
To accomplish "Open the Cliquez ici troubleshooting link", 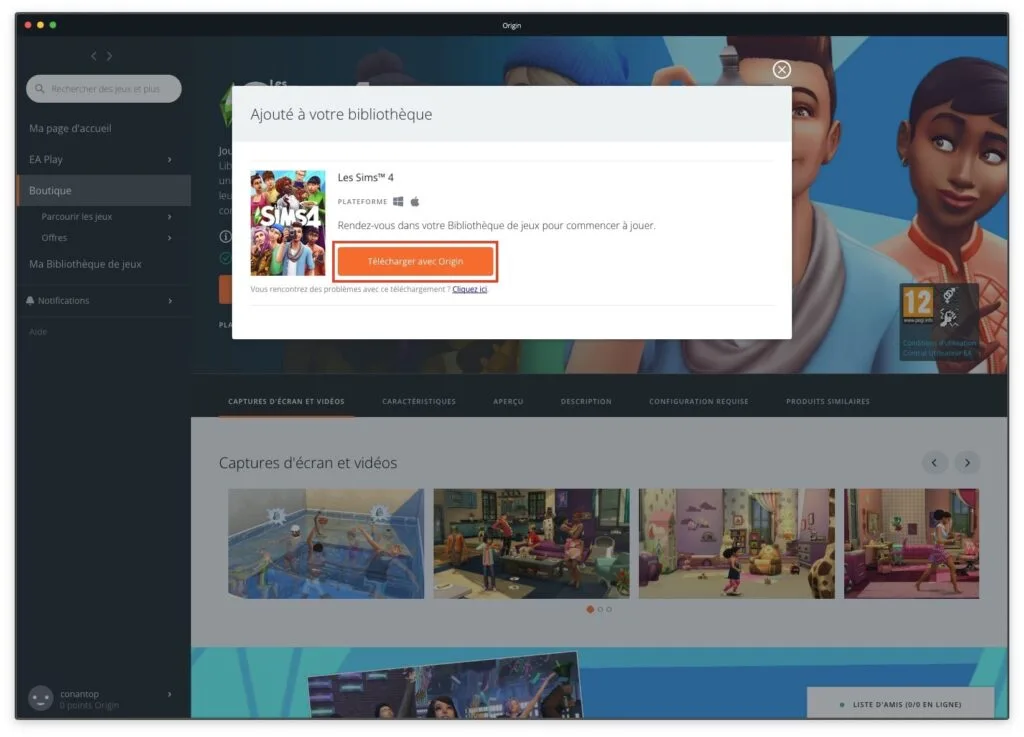I will 470,289.
